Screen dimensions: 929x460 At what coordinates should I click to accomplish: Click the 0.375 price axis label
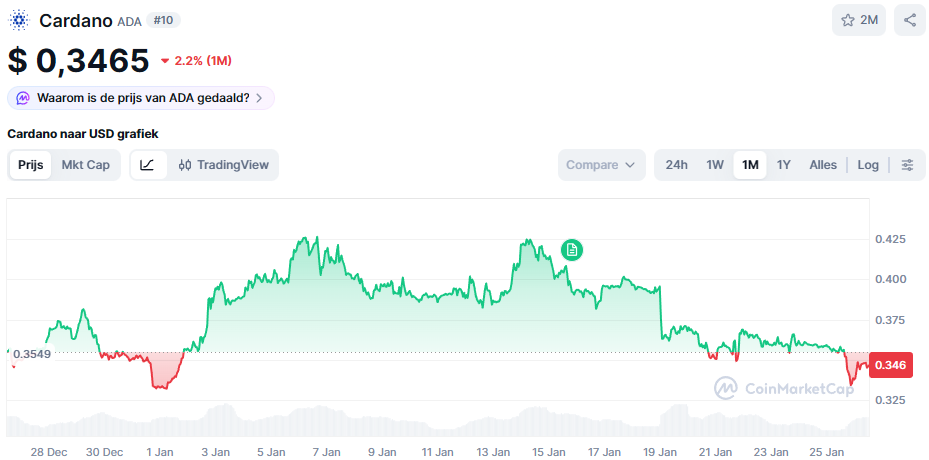[x=890, y=320]
